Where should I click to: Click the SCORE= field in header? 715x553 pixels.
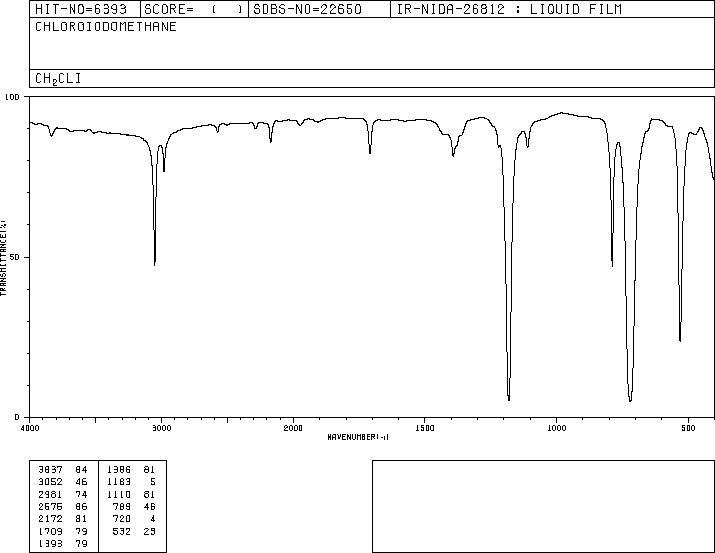pos(194,9)
